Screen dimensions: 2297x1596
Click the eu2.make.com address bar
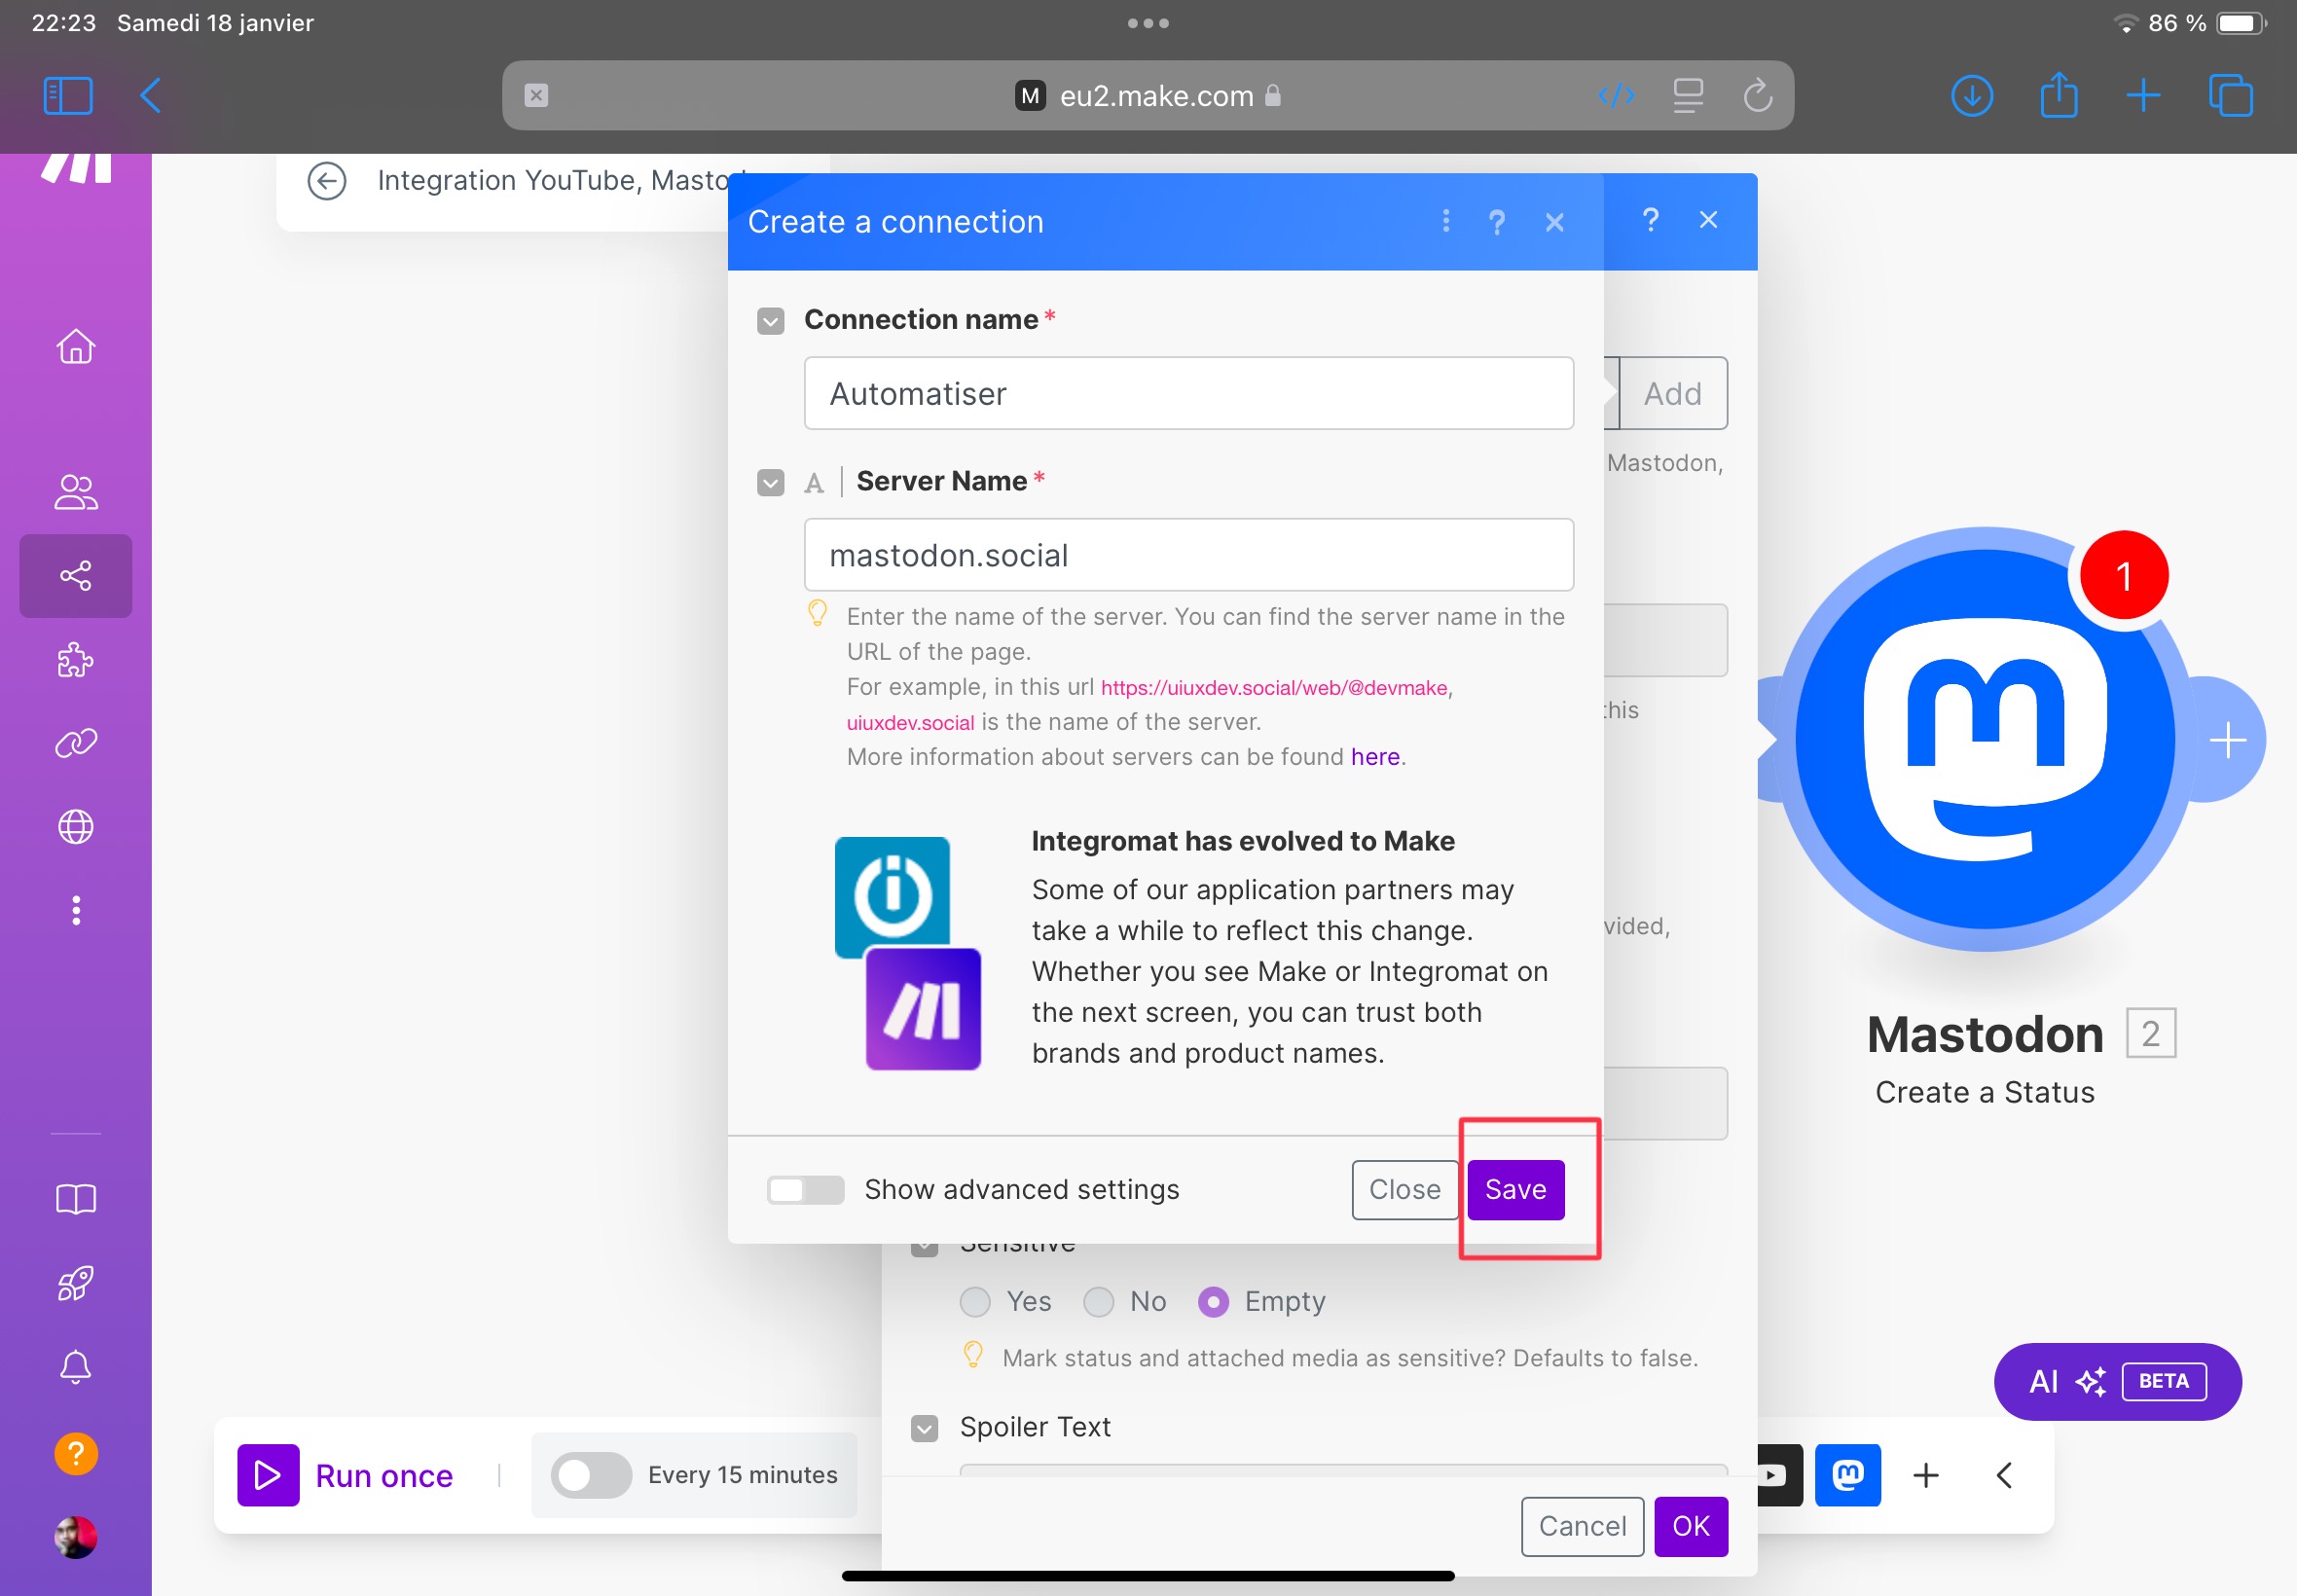coord(1147,95)
